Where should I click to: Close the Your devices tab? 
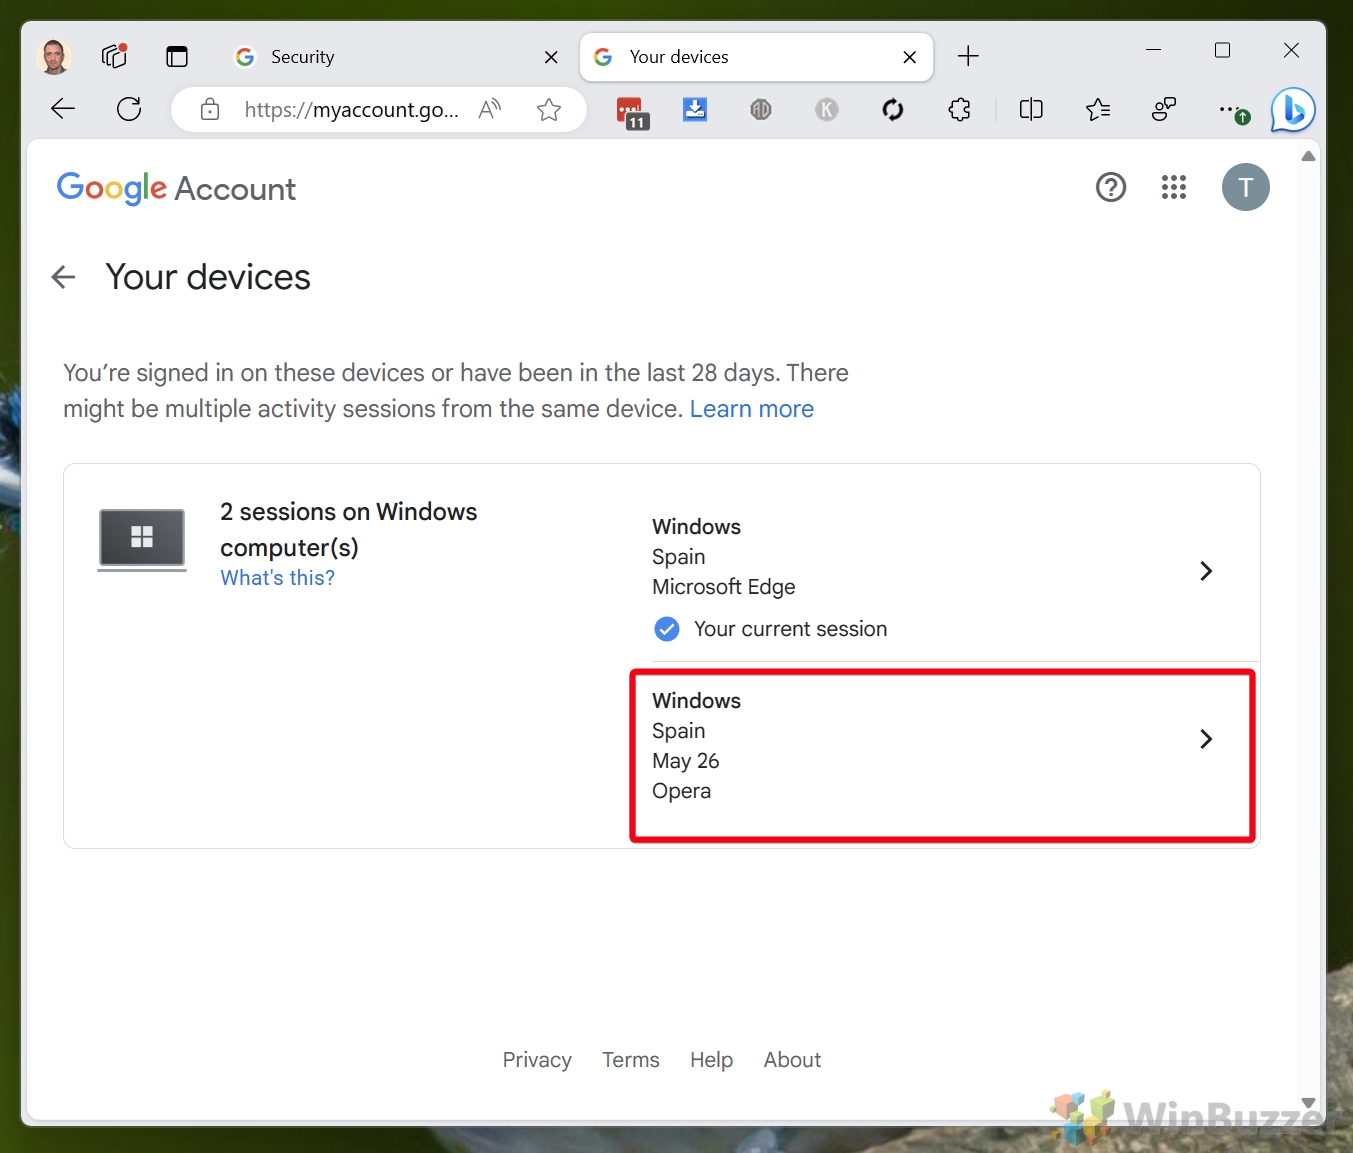pyautogui.click(x=910, y=57)
